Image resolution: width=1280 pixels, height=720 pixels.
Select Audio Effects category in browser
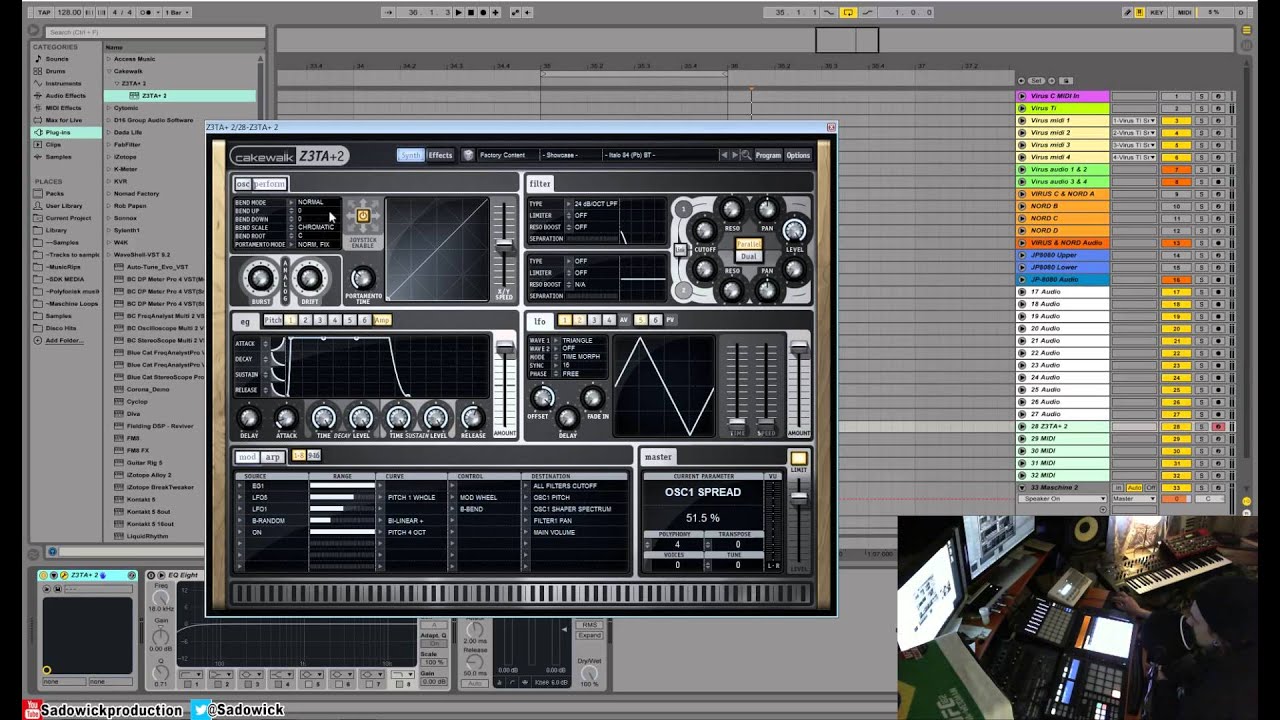click(x=65, y=95)
